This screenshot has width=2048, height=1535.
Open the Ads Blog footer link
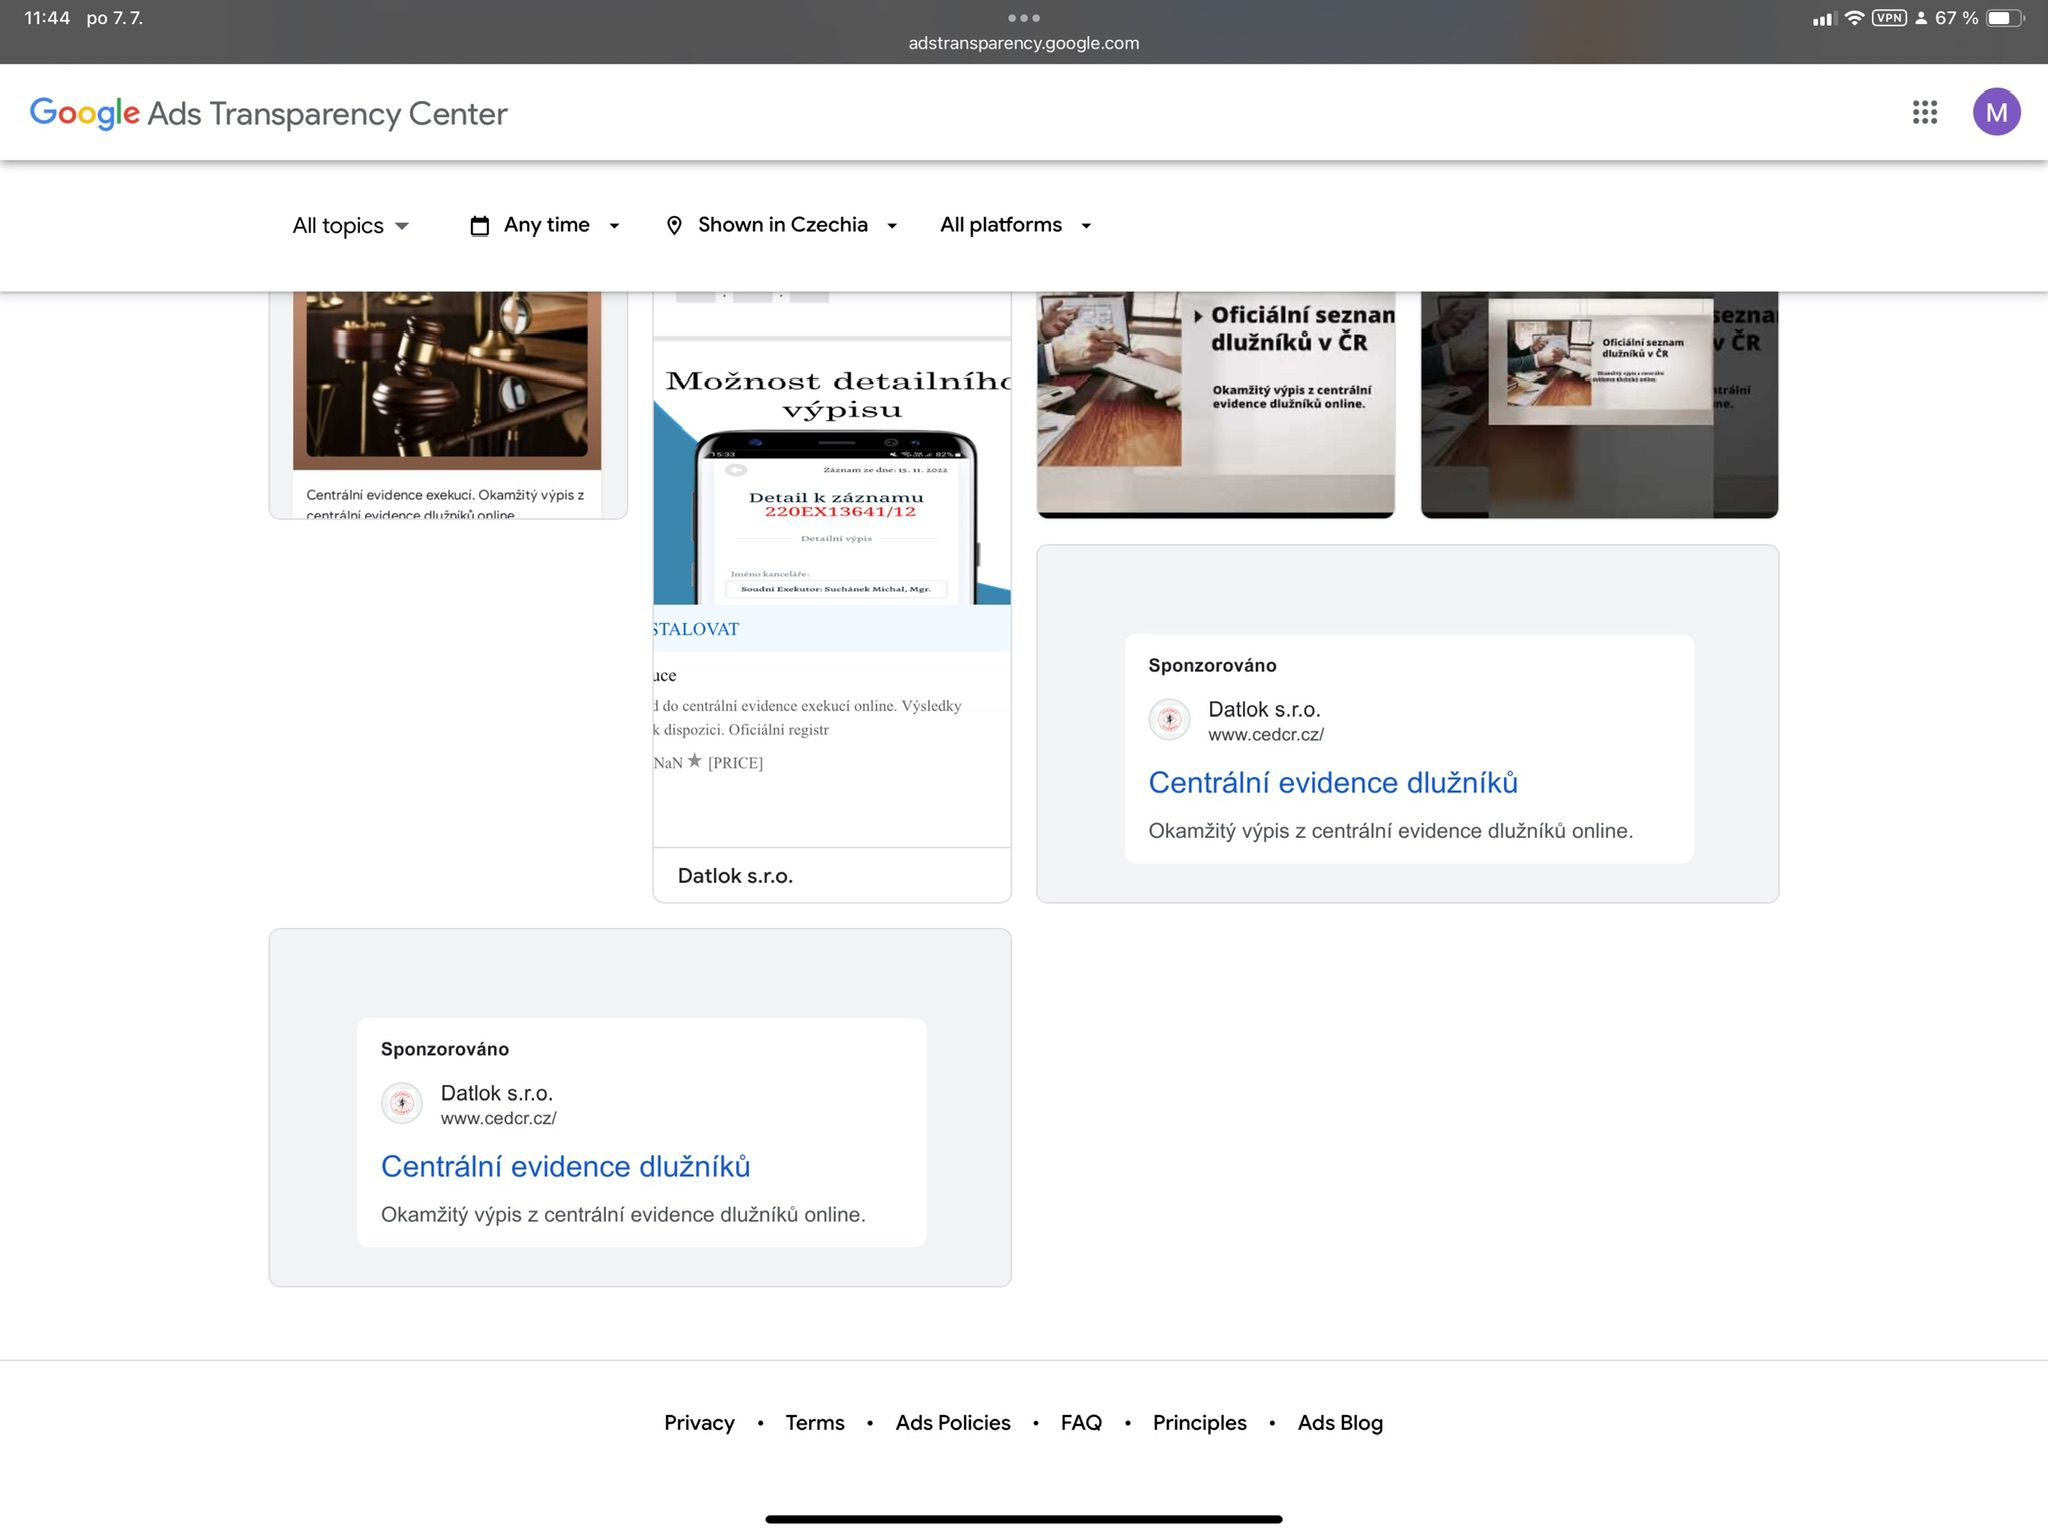(1340, 1422)
